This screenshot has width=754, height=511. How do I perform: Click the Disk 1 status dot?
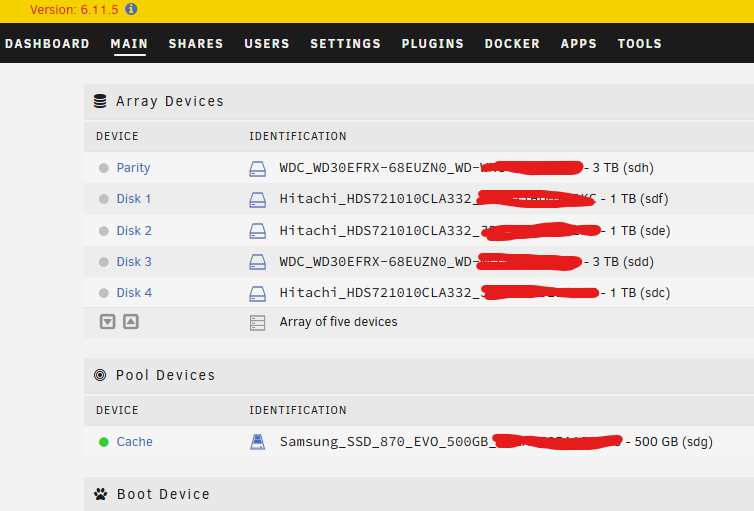(x=103, y=199)
